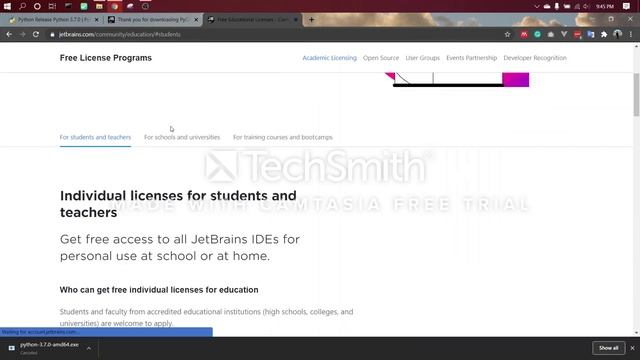Image resolution: width=640 pixels, height=360 pixels.
Task: Open the red M extension icon
Action: 524,35
